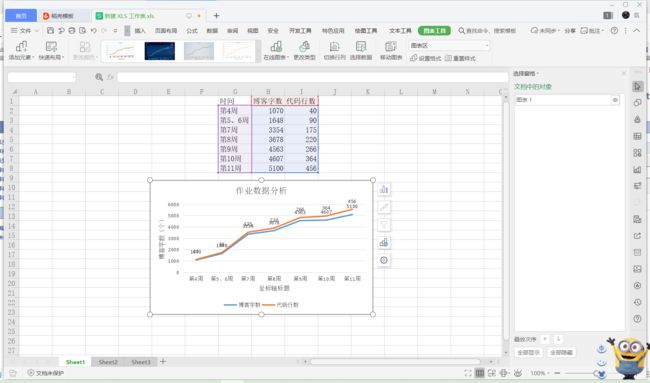650x383 pixels.
Task: Click the shapes icon in right sidebar
Action: [x=638, y=103]
